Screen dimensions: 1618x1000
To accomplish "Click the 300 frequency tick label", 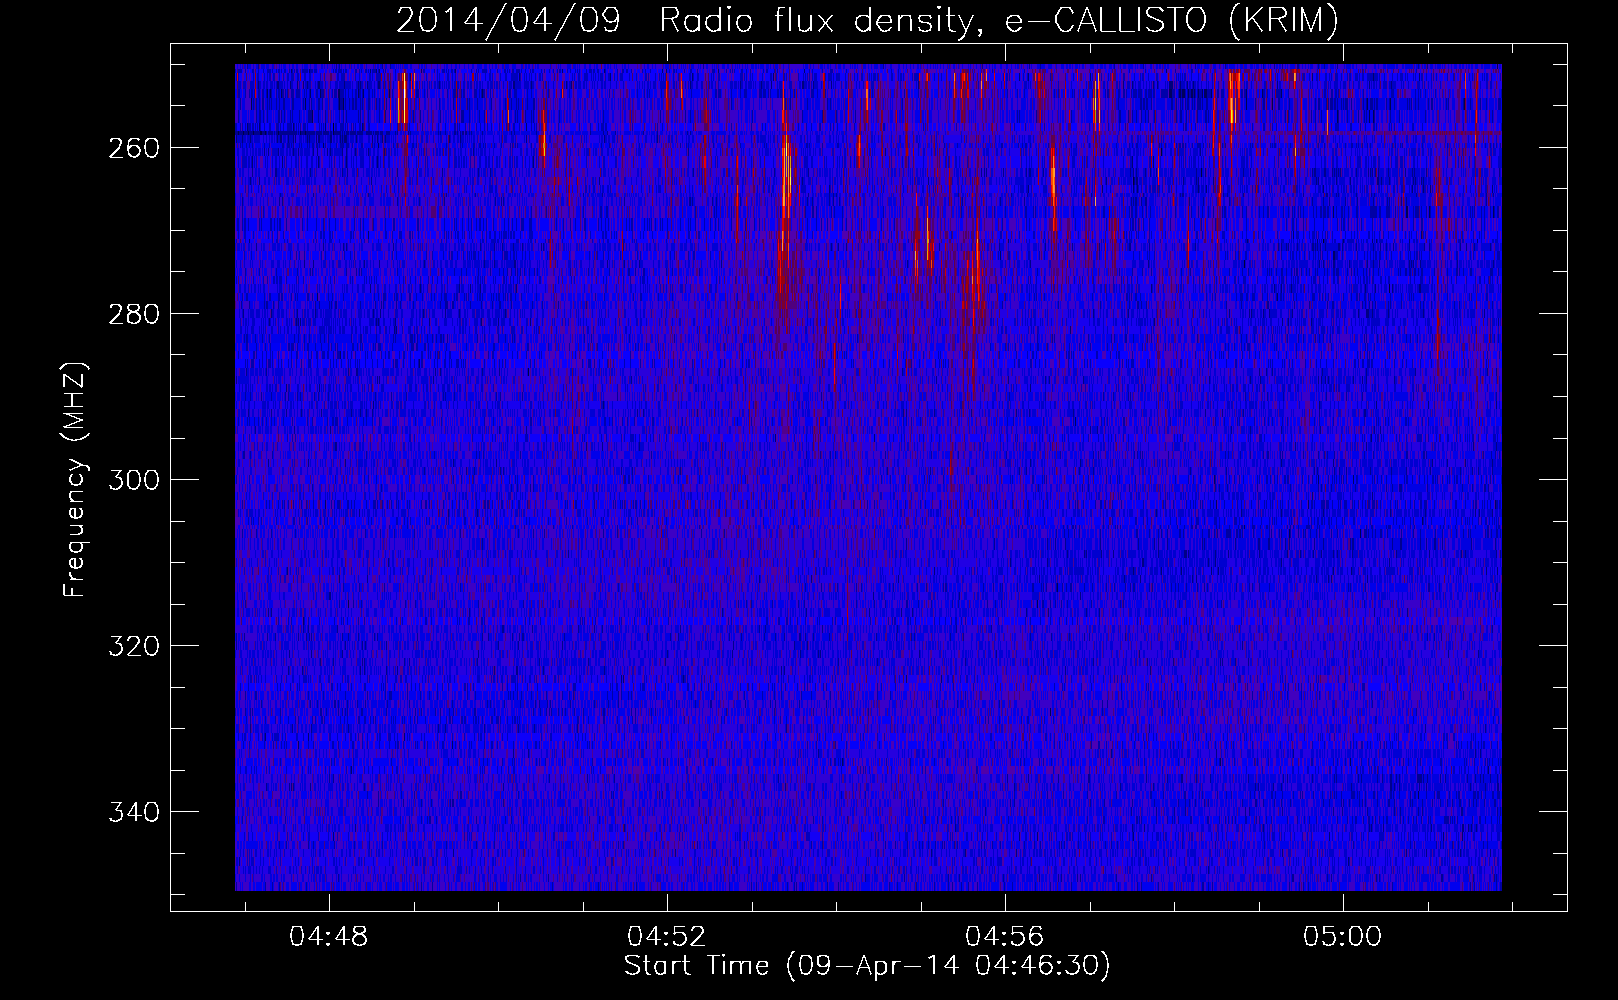I will tap(132, 480).
